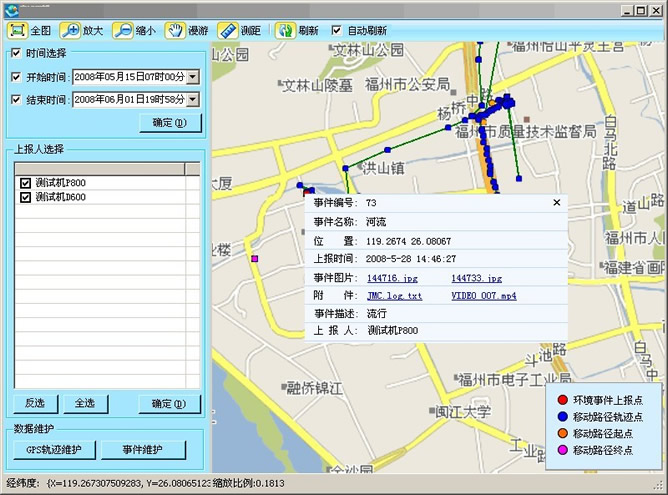Click the orange 移动路径起点 legend swatch
Image resolution: width=668 pixels, height=495 pixels.
coord(563,433)
